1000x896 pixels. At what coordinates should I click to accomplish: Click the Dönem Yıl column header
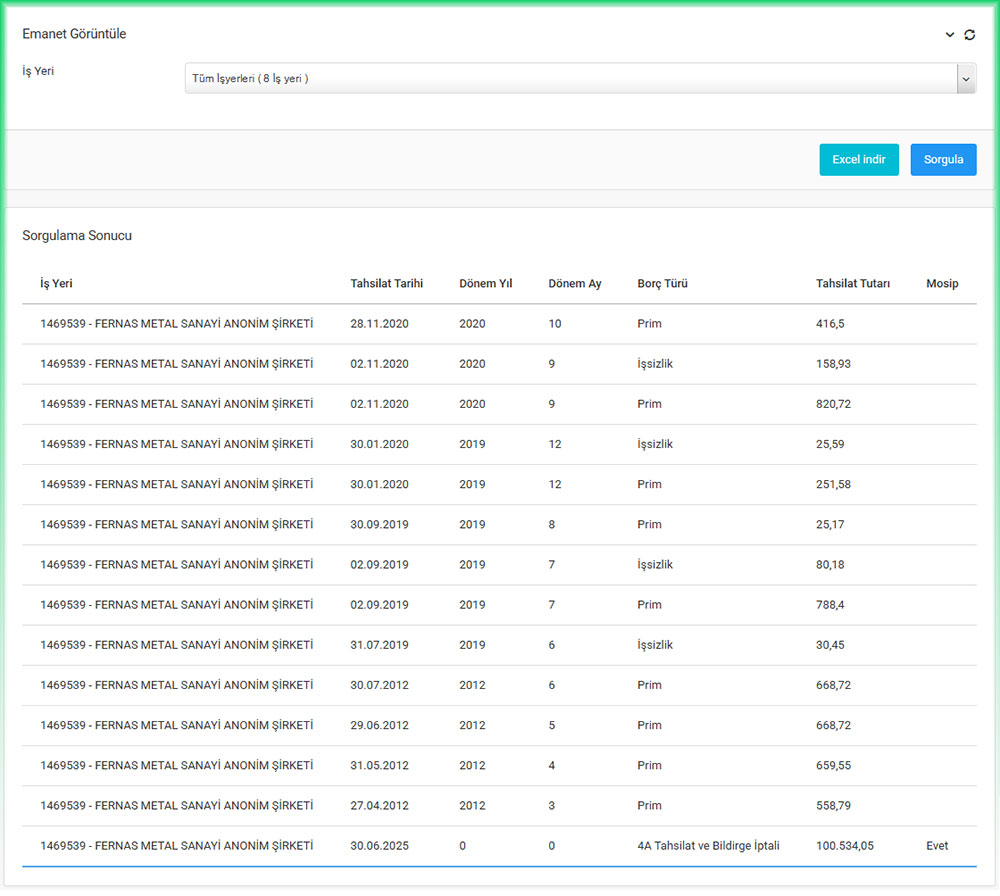pos(485,284)
